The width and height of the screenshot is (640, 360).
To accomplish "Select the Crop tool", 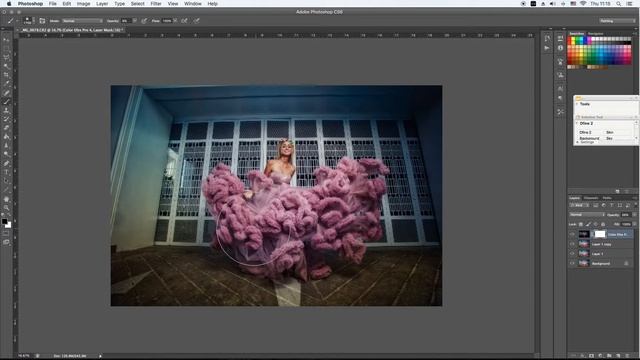I will [6, 74].
